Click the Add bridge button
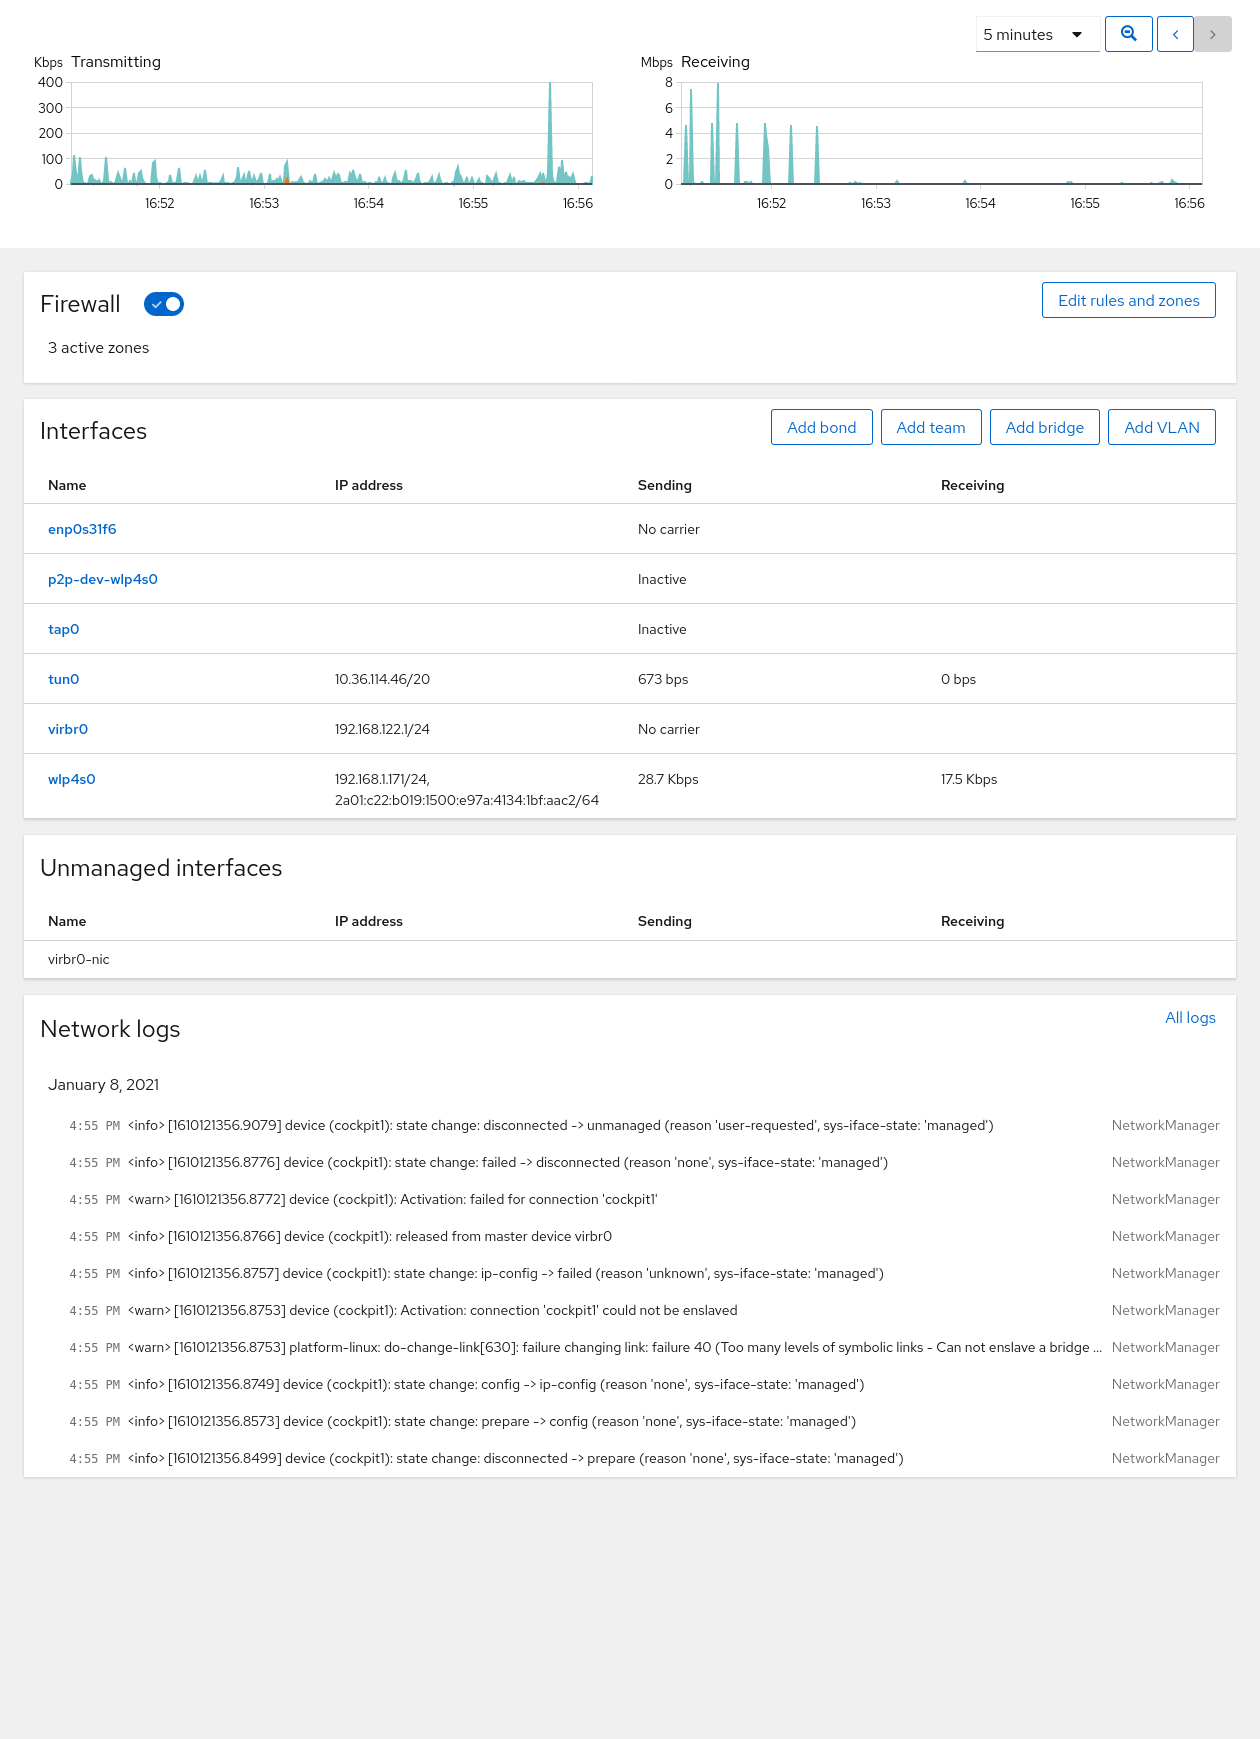 coord(1044,427)
